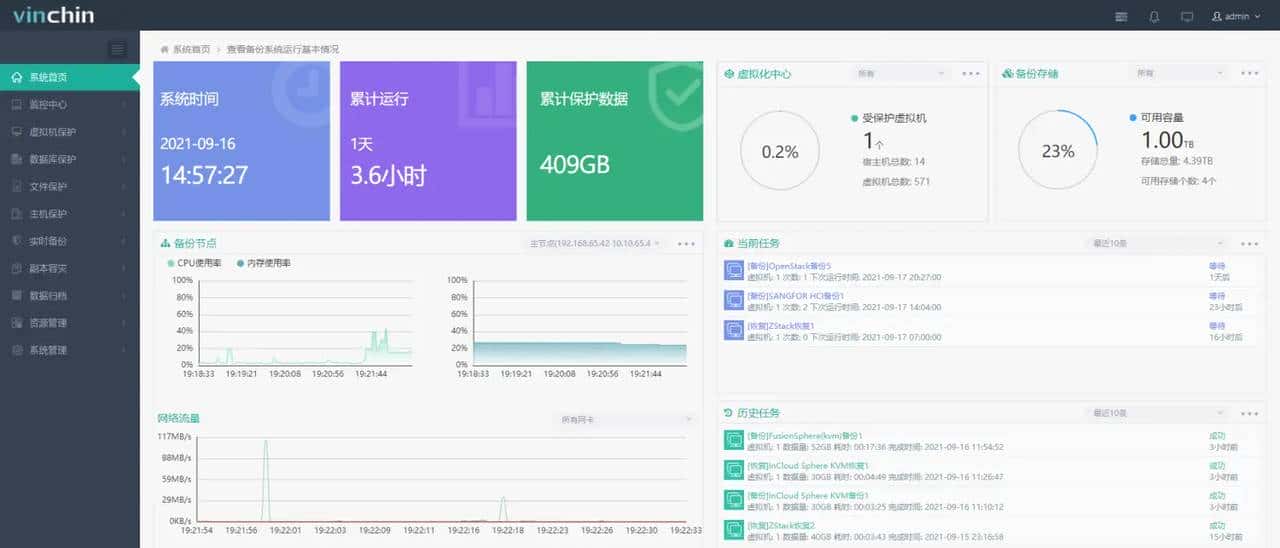Viewport: 1280px width, 548px height.
Task: Click the 虚拟化中心 panel title icon
Action: coord(728,73)
